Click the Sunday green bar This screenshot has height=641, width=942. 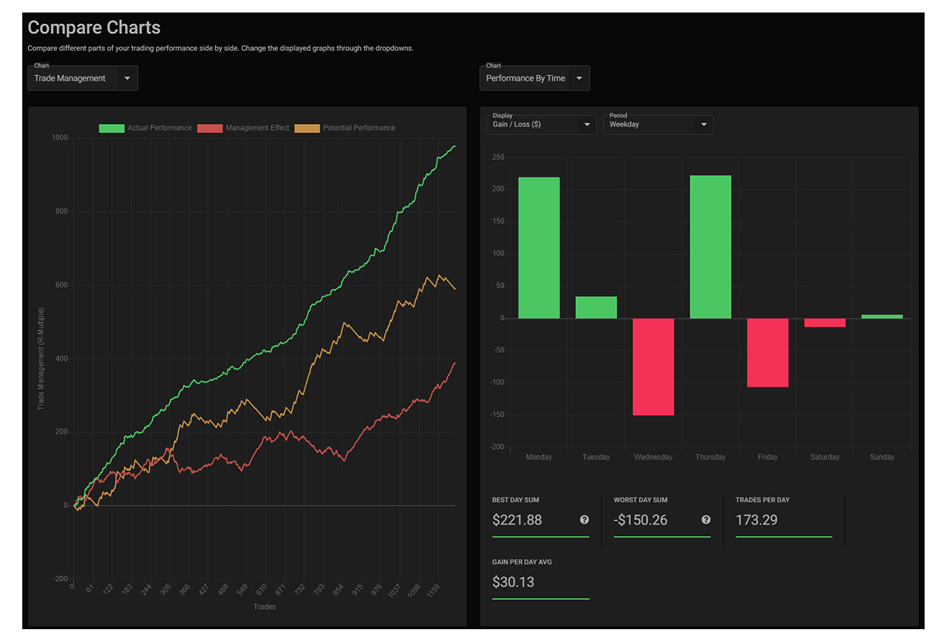tap(882, 317)
